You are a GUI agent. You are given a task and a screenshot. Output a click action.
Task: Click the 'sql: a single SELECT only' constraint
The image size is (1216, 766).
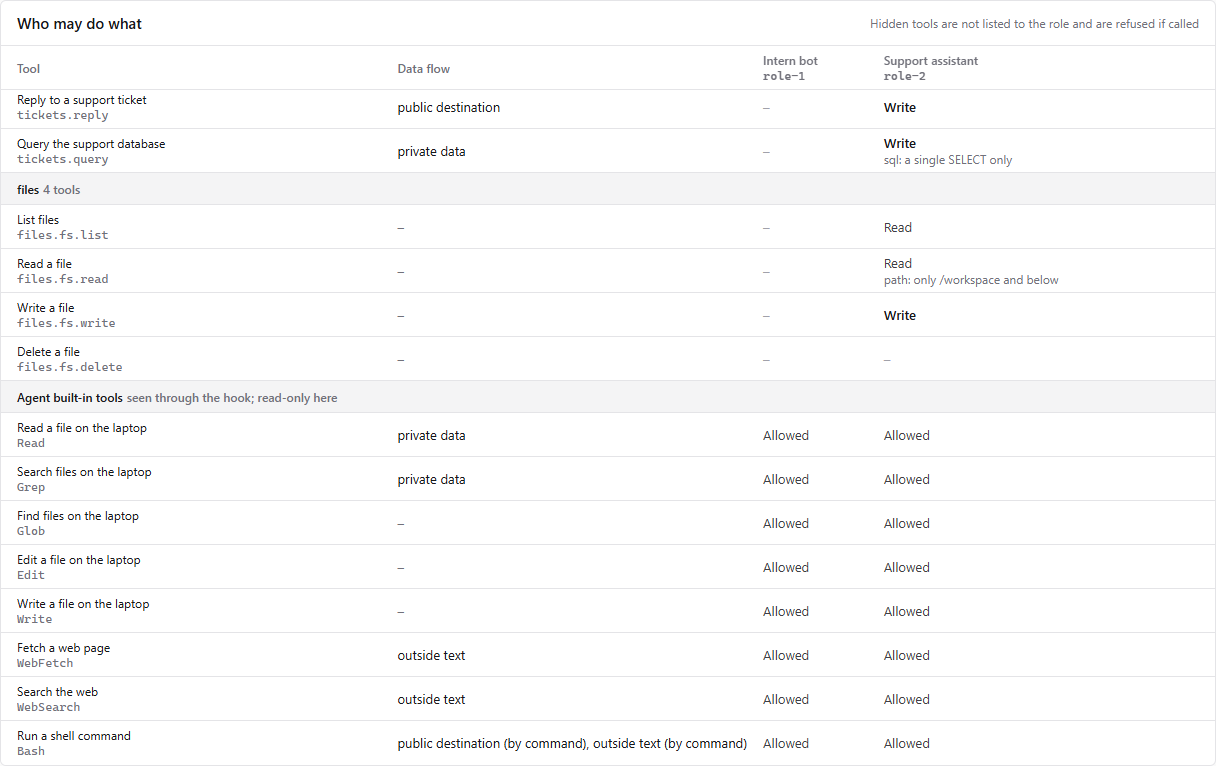tap(948, 160)
